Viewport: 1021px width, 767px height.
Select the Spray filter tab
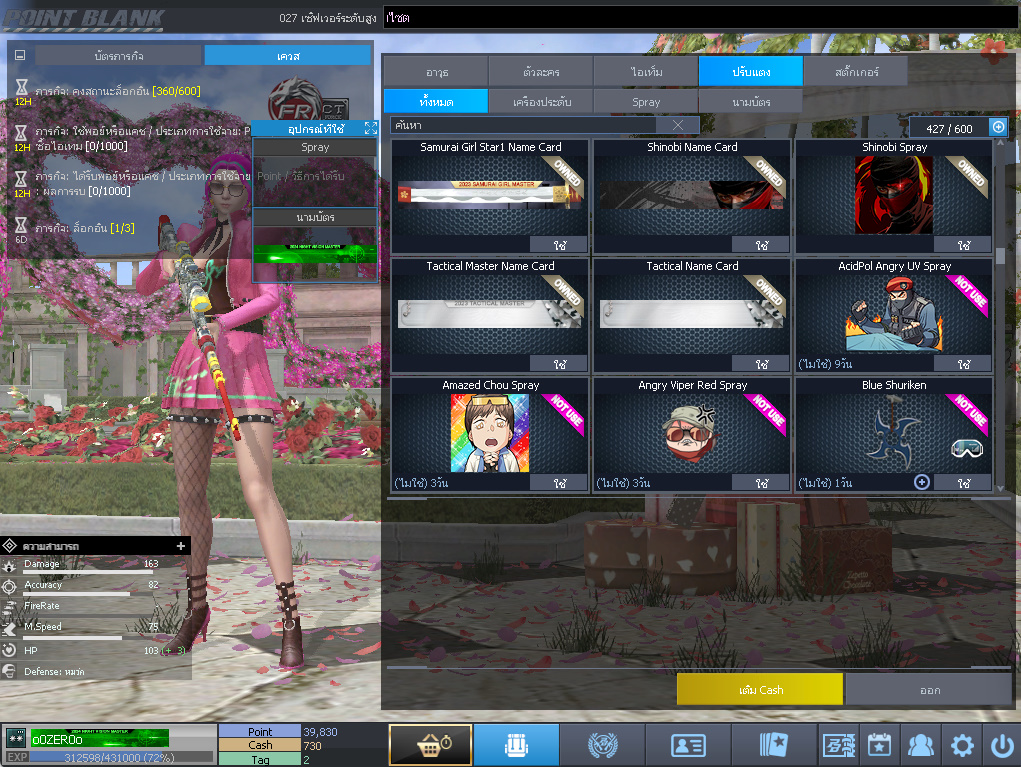coord(646,102)
